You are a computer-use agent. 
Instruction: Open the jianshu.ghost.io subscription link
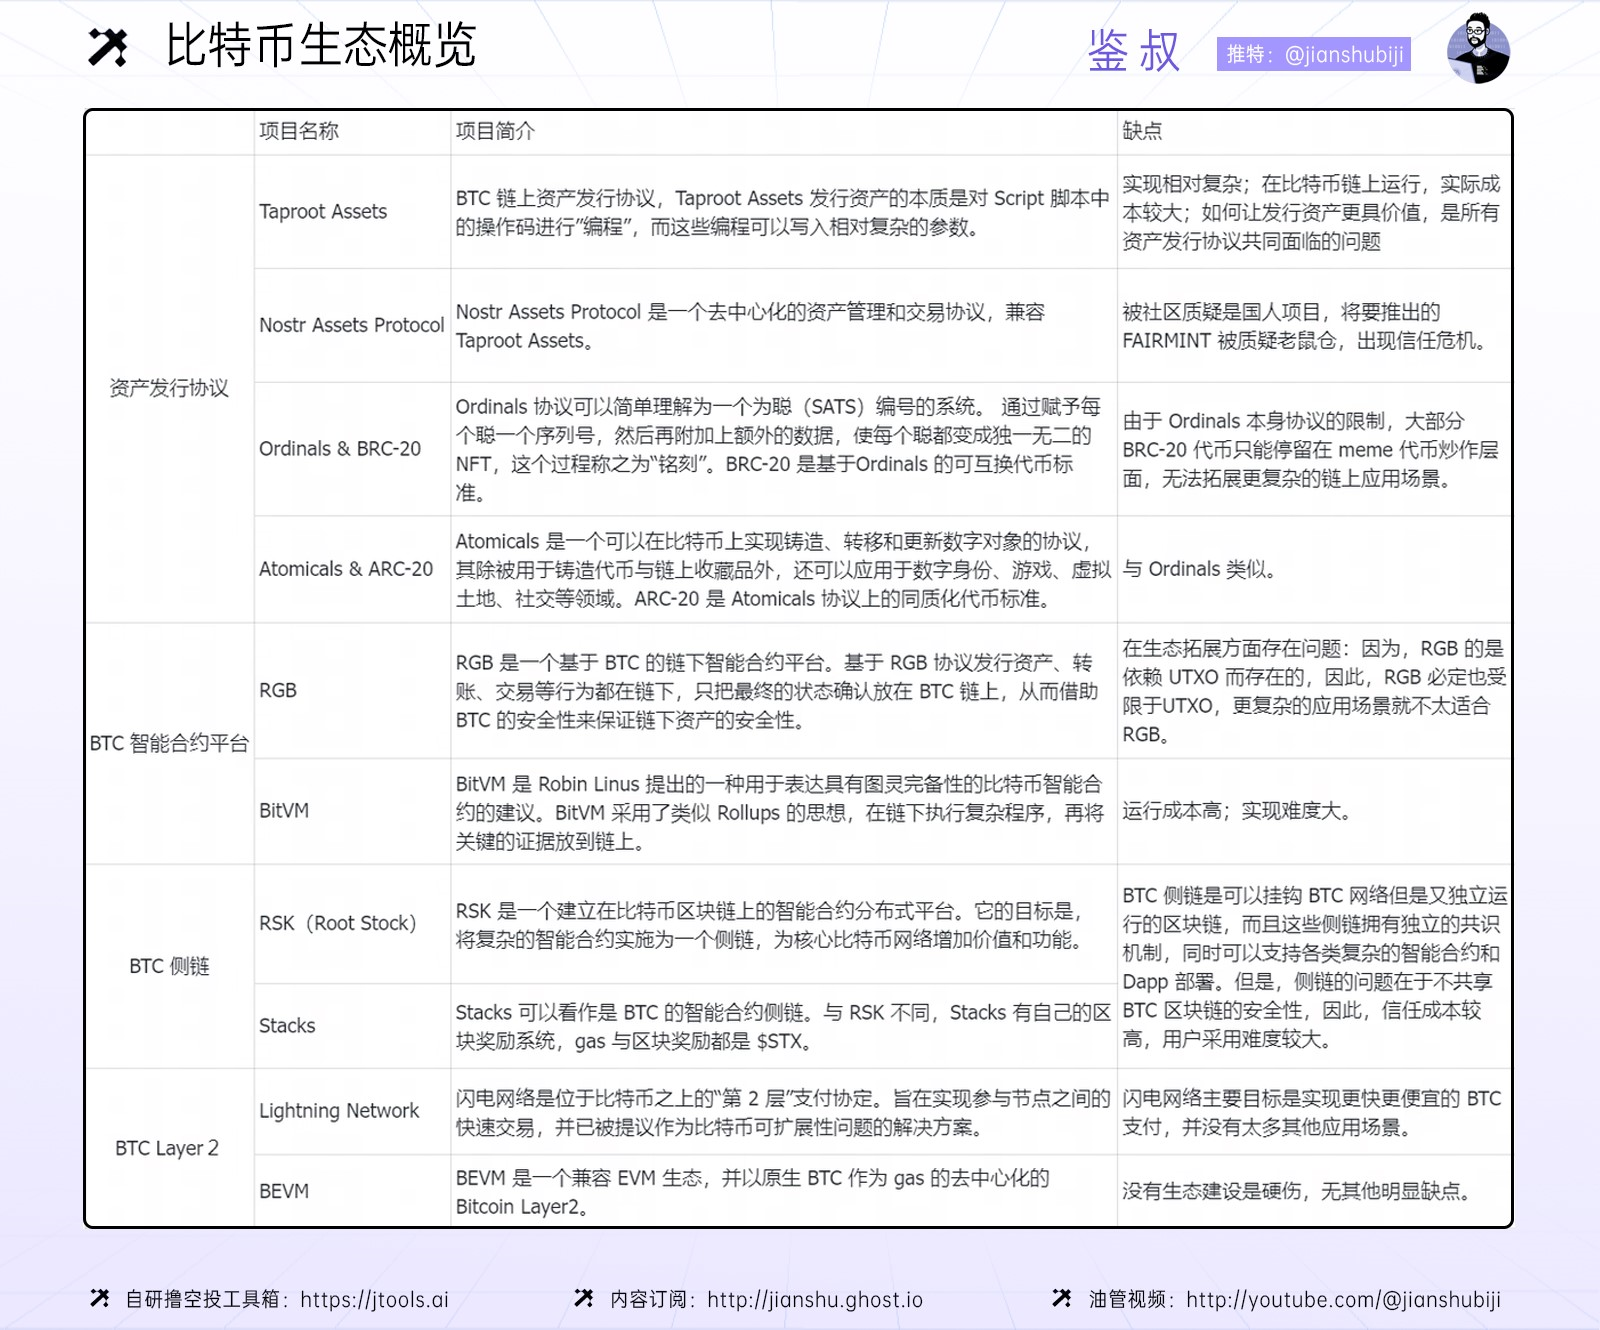(814, 1299)
